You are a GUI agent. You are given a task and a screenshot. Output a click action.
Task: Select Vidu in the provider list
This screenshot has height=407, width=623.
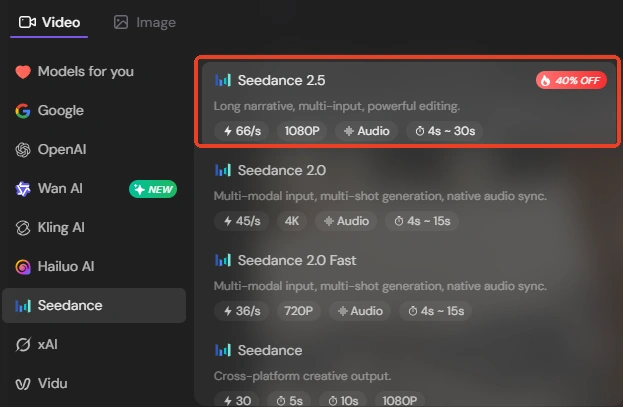point(94,383)
